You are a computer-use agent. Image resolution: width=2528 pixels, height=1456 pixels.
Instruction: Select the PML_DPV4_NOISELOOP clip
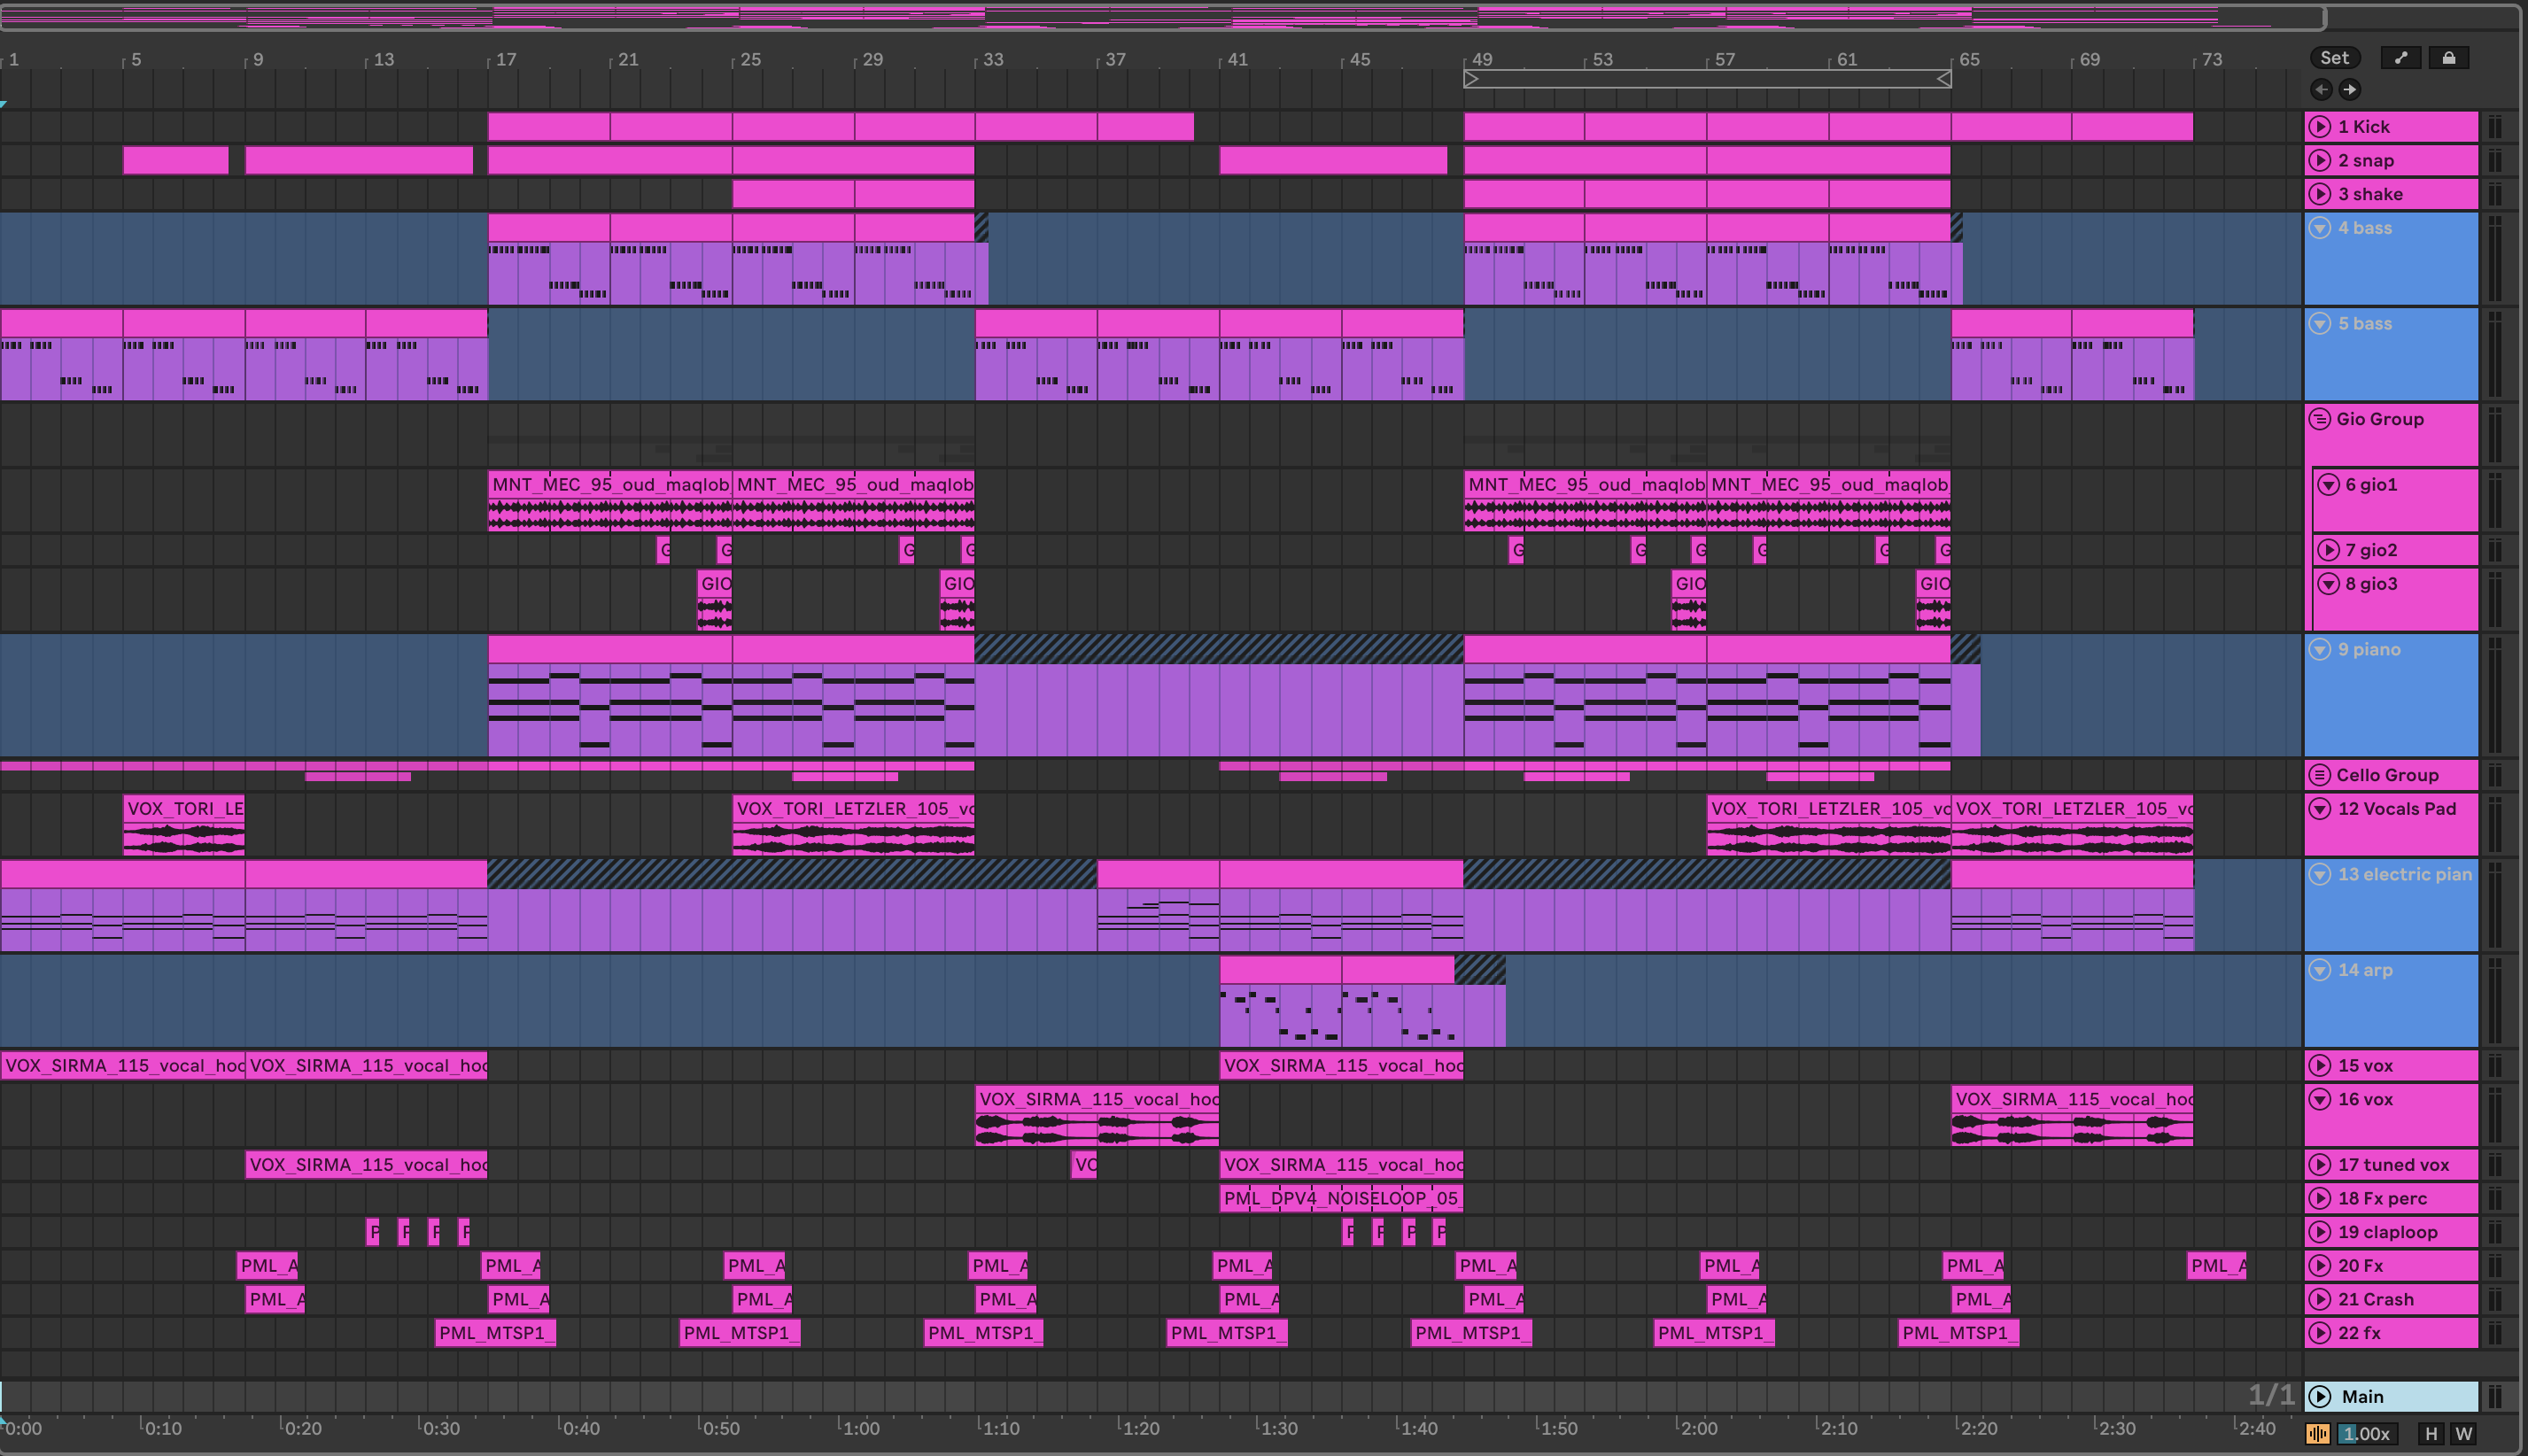(x=1340, y=1198)
